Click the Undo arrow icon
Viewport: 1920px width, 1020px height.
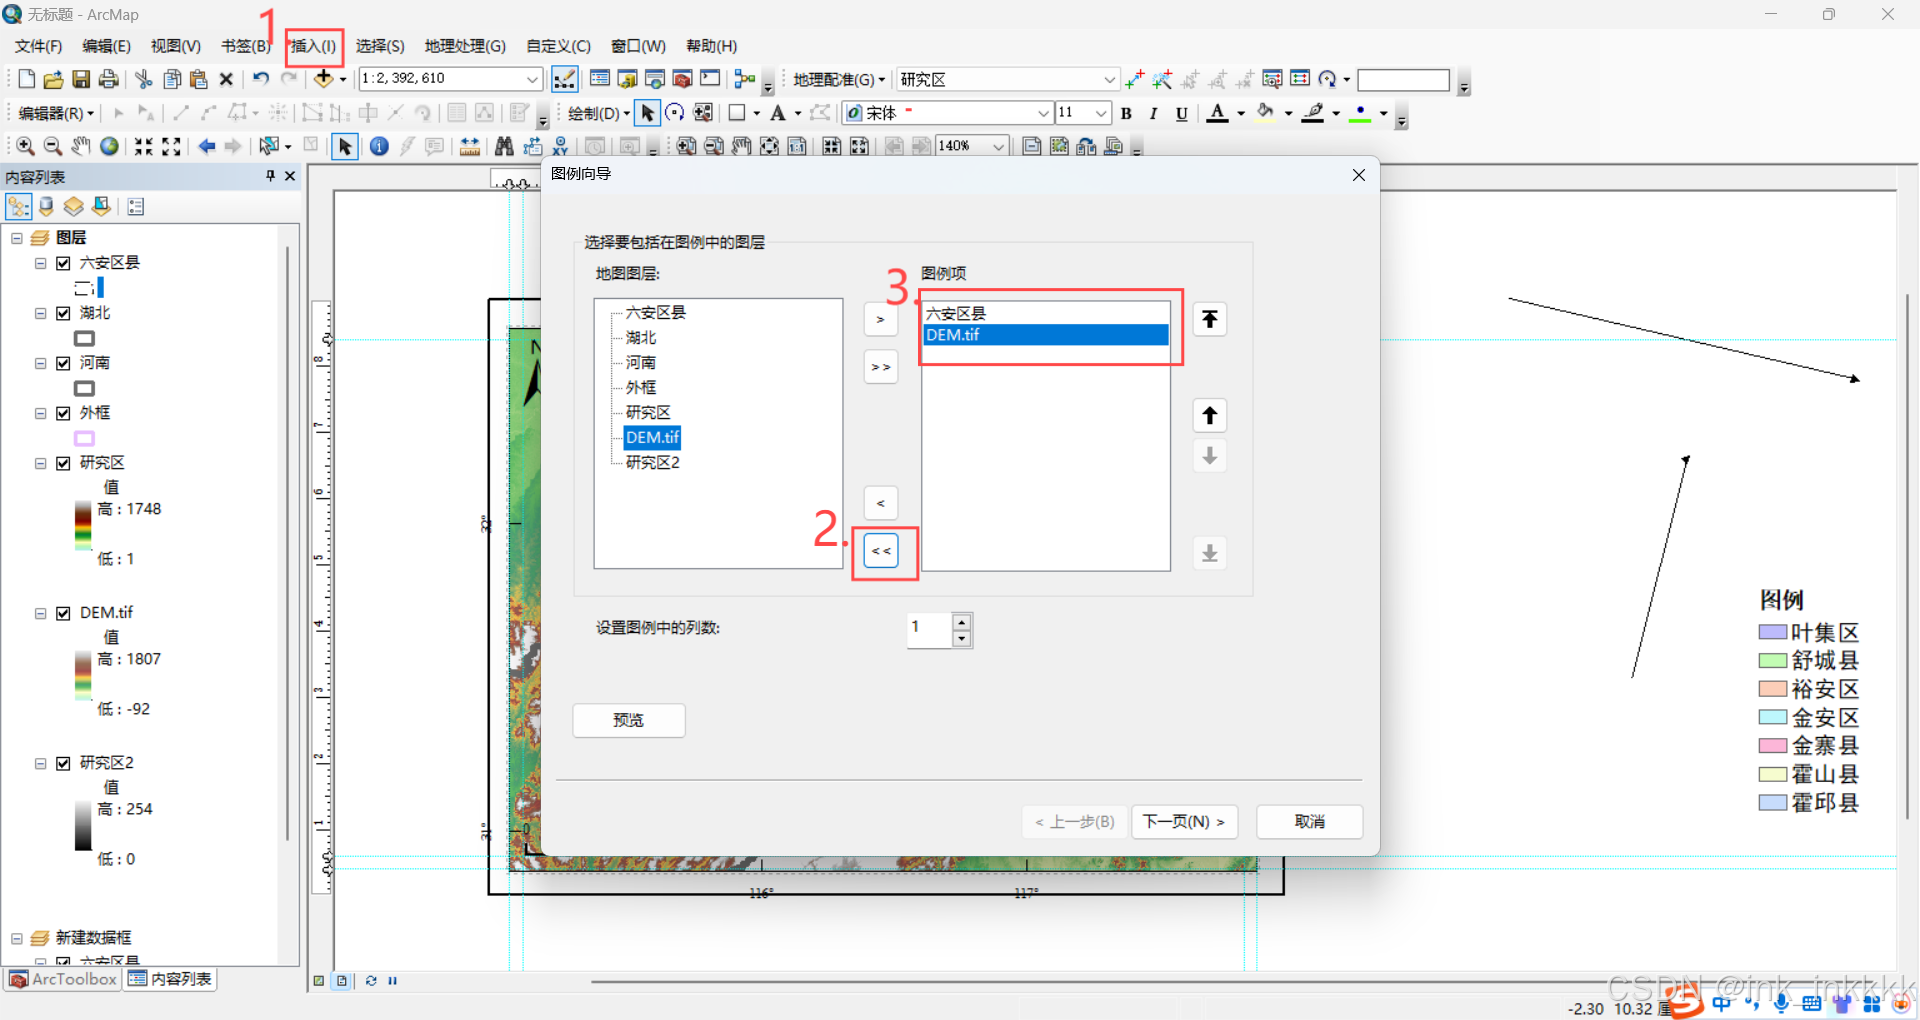261,79
